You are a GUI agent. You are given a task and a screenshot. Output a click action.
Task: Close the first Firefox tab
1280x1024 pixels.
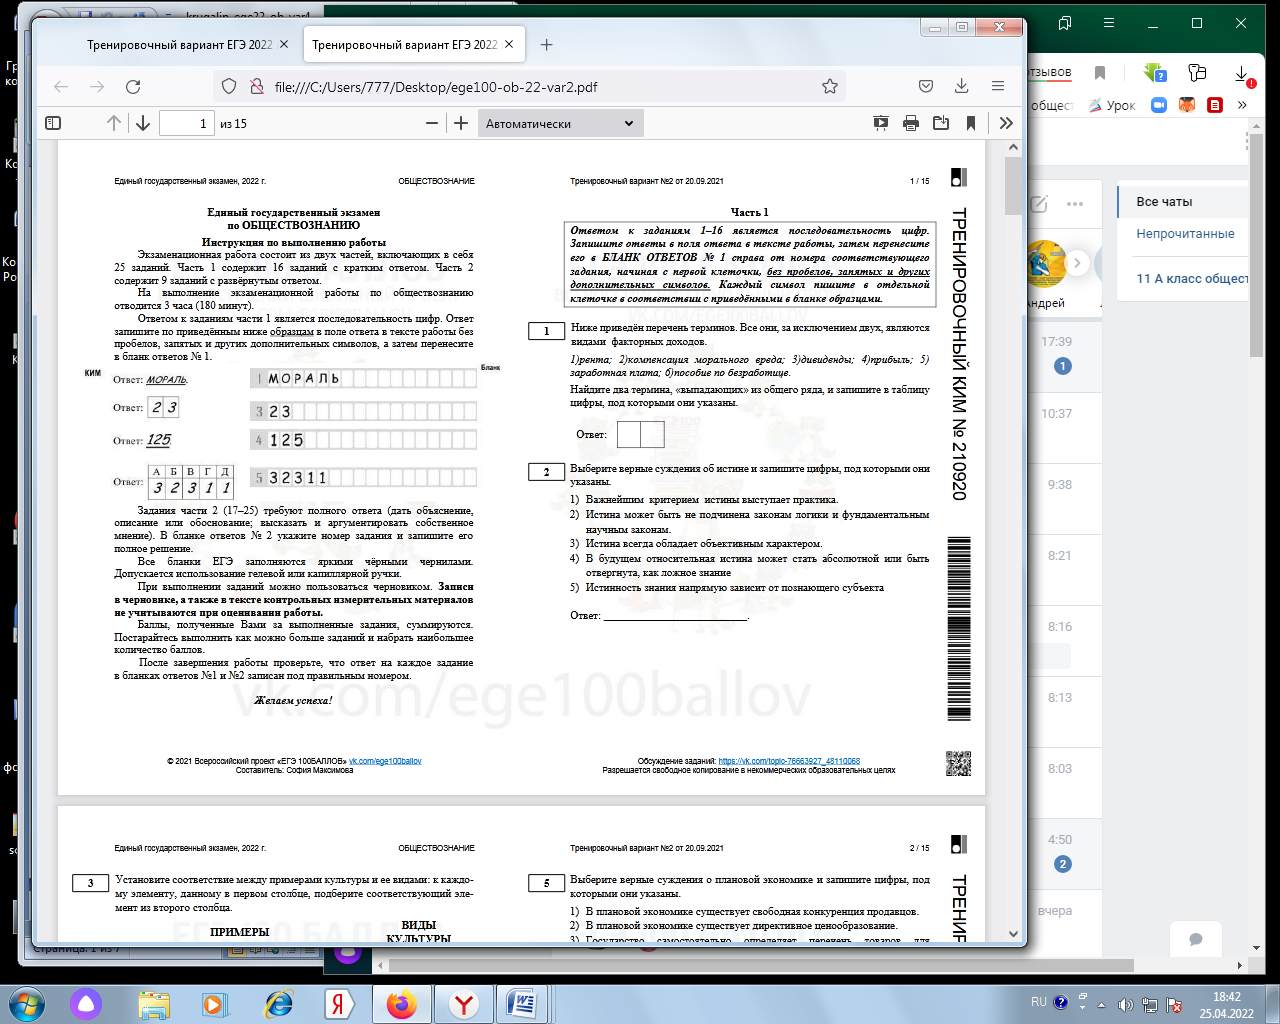284,45
